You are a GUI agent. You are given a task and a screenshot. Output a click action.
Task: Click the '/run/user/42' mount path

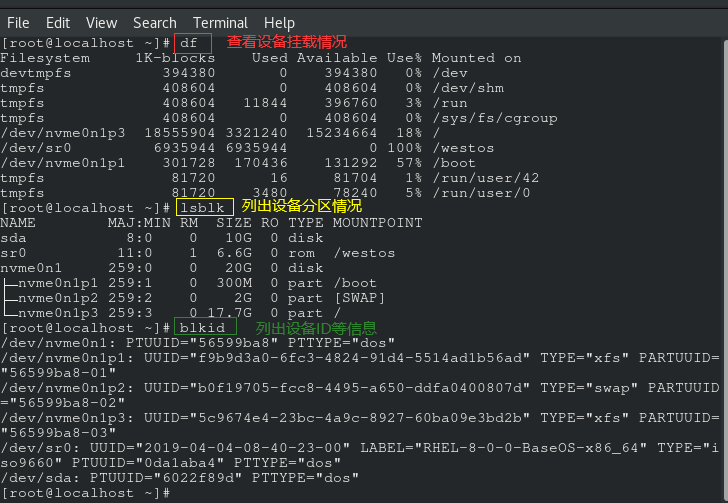(x=486, y=178)
